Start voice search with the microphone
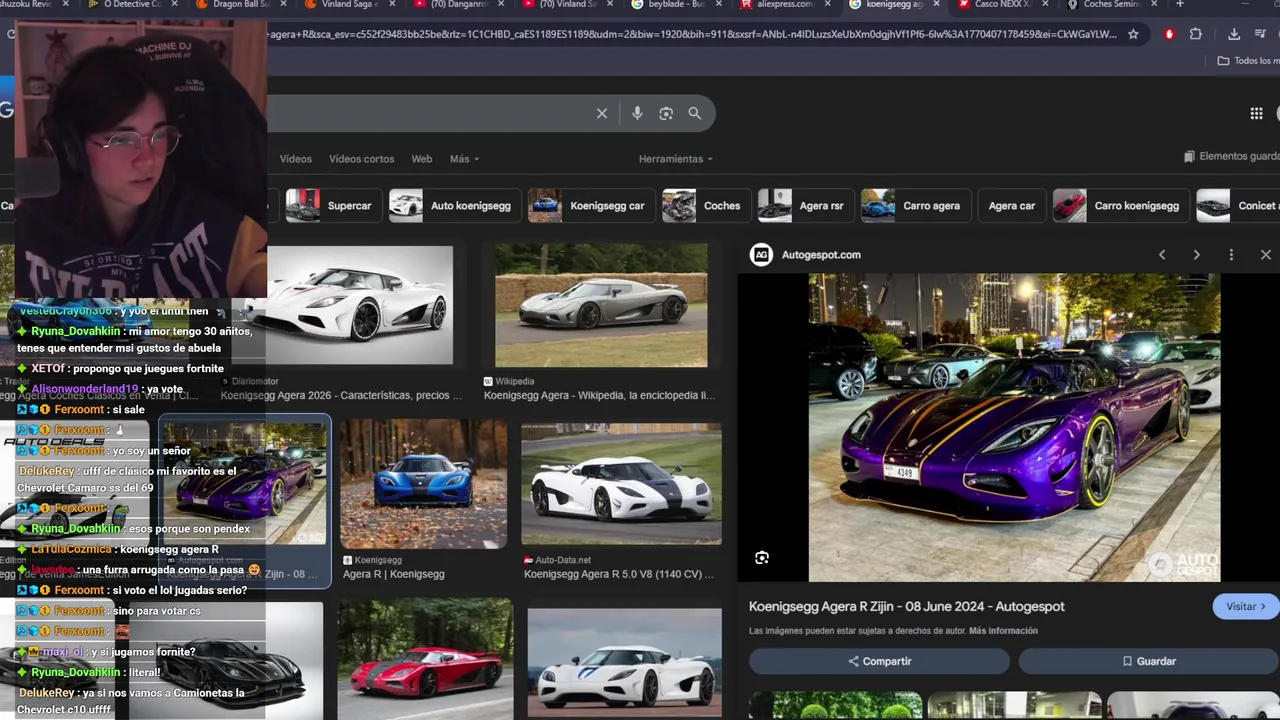1280x720 pixels. click(x=637, y=113)
